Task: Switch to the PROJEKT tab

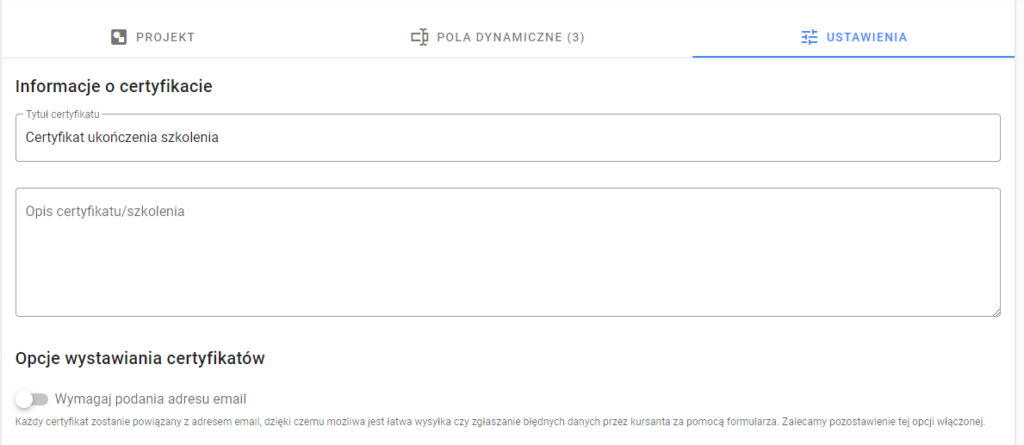Action: pyautogui.click(x=153, y=37)
